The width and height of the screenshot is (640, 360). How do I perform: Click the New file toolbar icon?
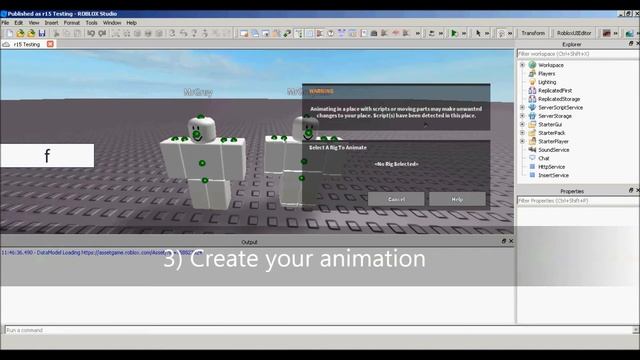[x=9, y=33]
